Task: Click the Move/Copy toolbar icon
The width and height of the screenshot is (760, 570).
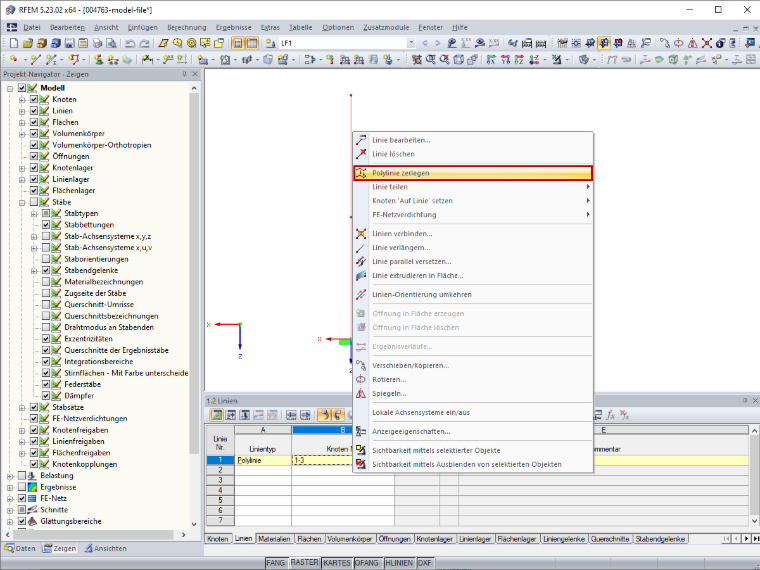Action: pyautogui.click(x=665, y=43)
